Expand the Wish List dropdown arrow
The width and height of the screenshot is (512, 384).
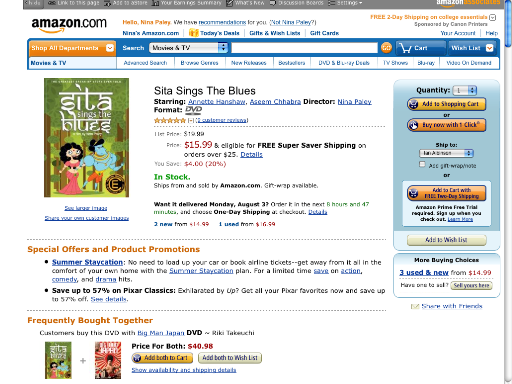(x=489, y=48)
